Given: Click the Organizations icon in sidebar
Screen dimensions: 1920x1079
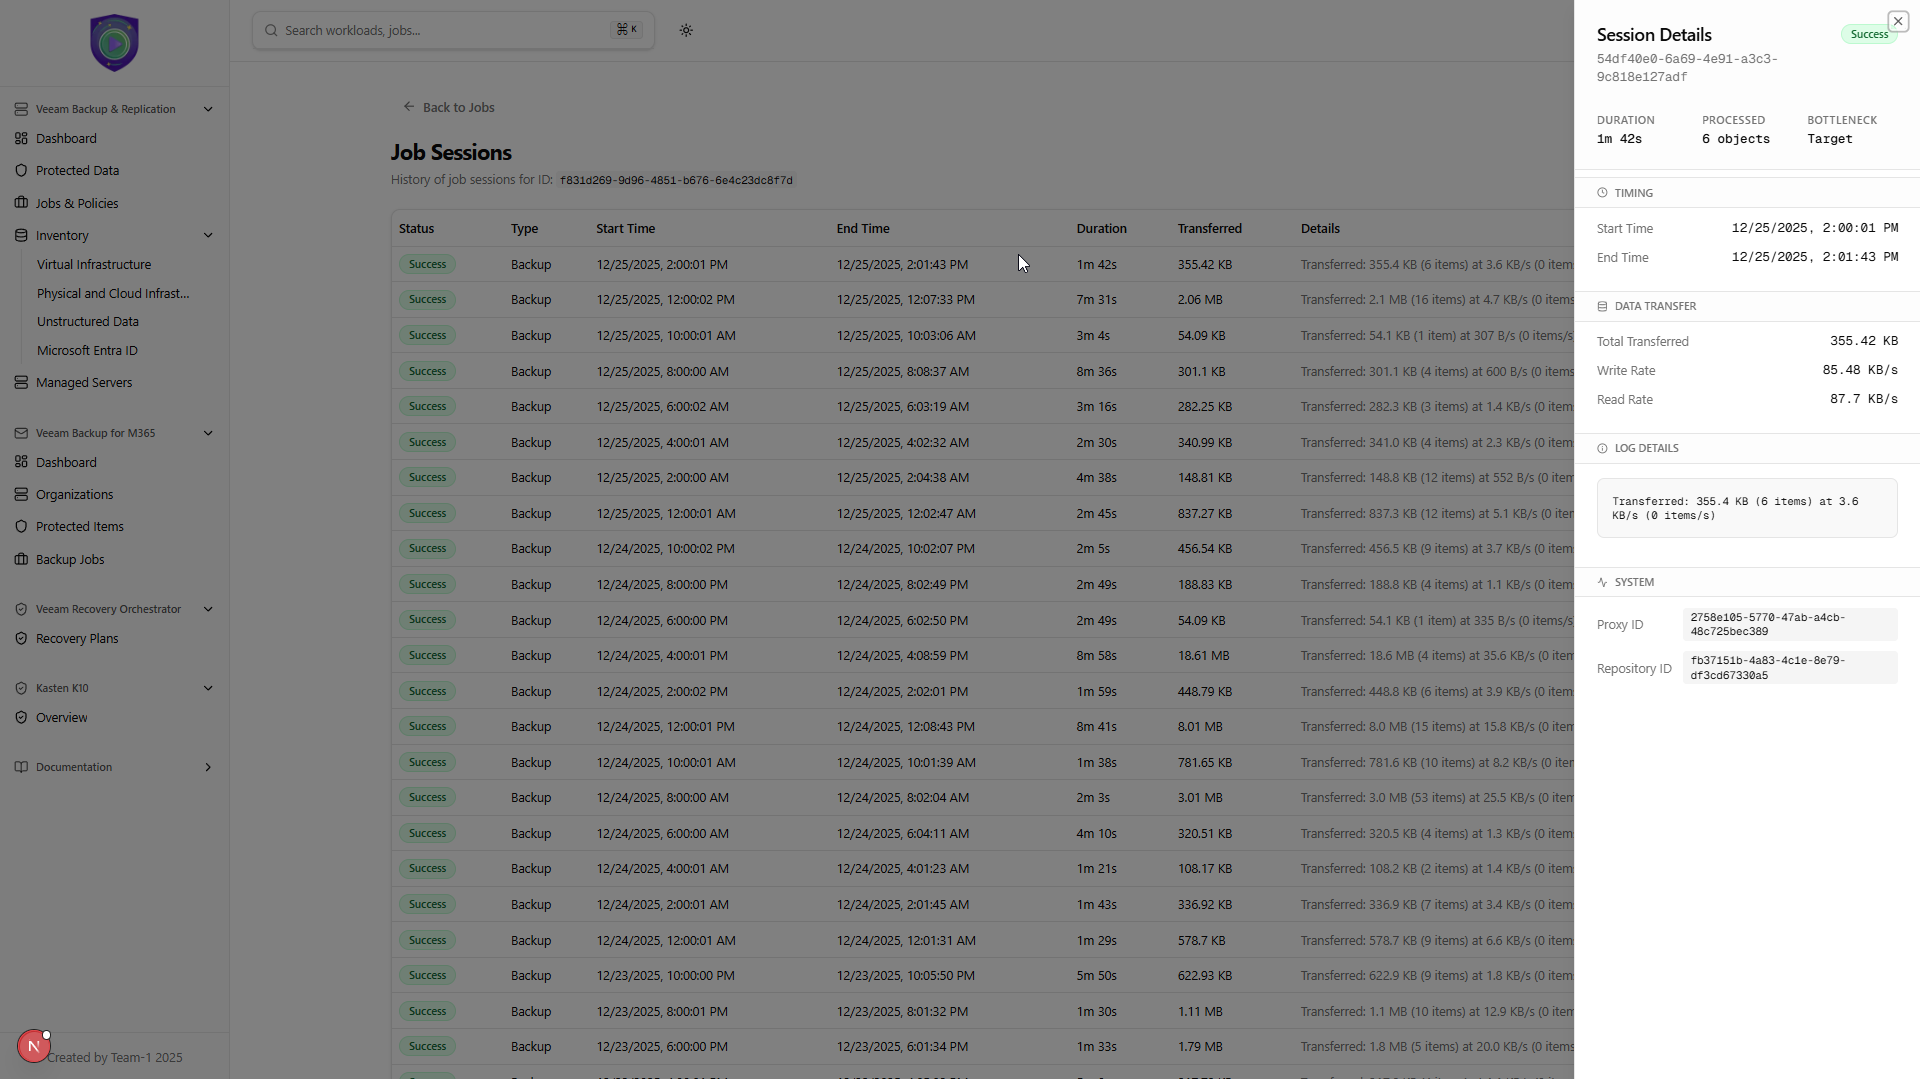Looking at the screenshot, I should 21,495.
